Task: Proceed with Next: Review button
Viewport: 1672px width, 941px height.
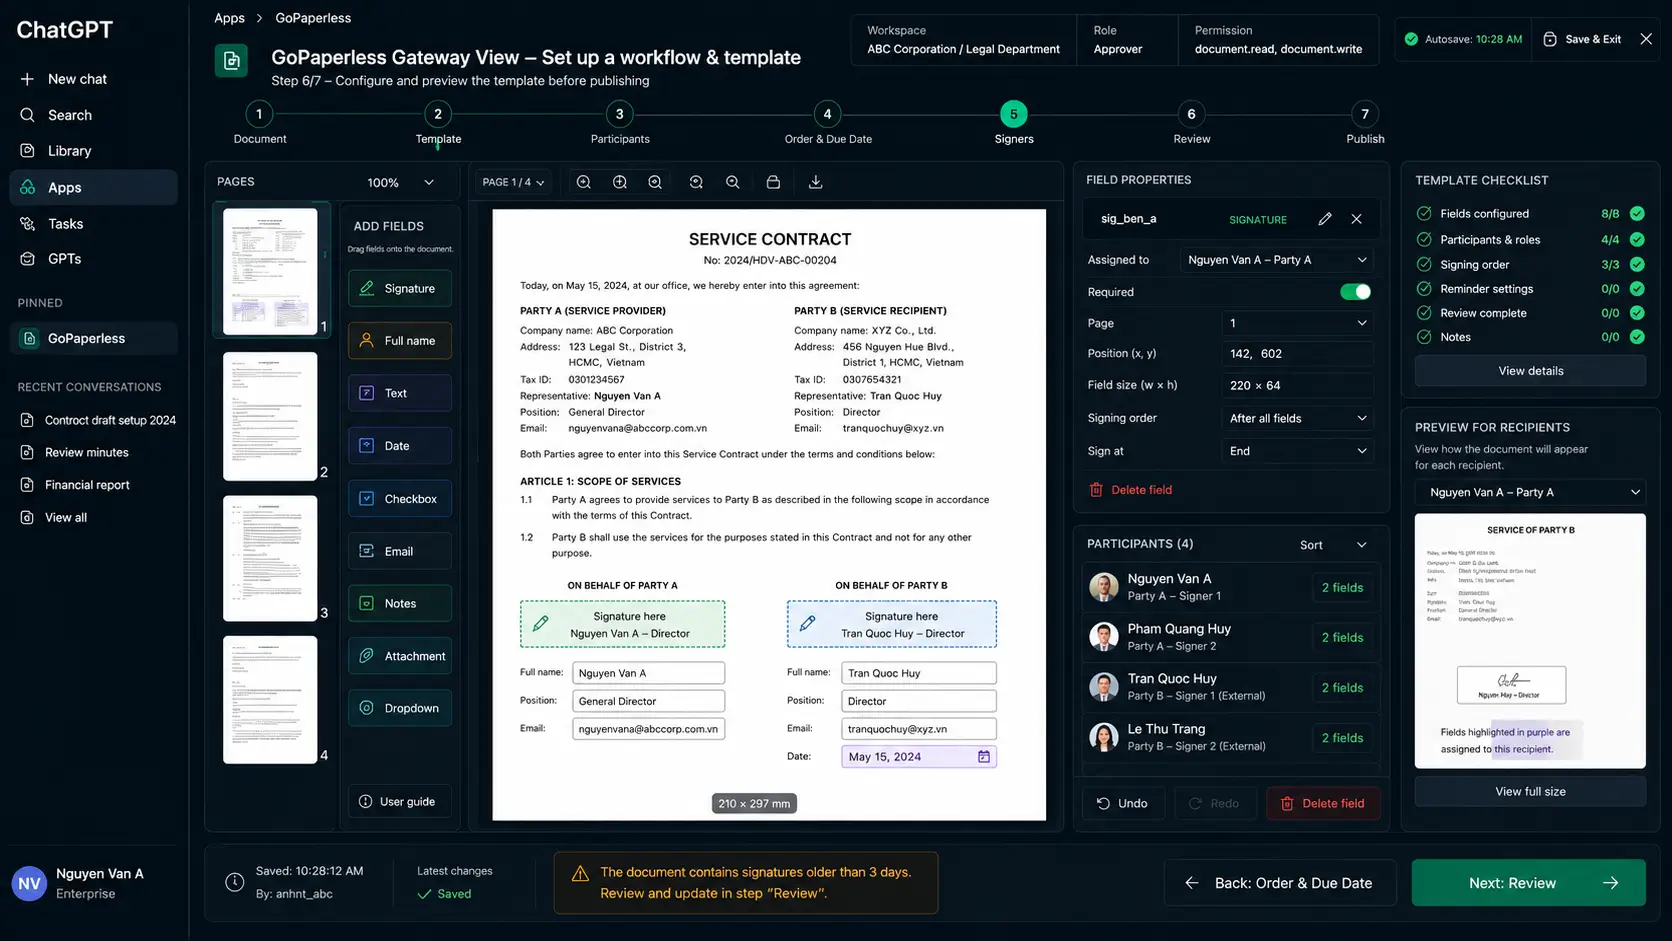Action: [x=1528, y=883]
